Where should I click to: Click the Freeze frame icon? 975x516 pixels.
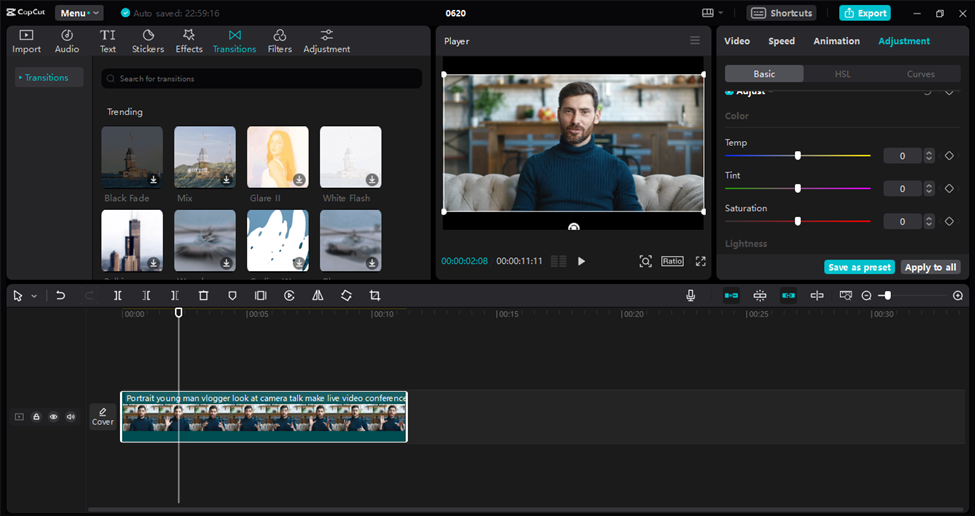tap(261, 296)
